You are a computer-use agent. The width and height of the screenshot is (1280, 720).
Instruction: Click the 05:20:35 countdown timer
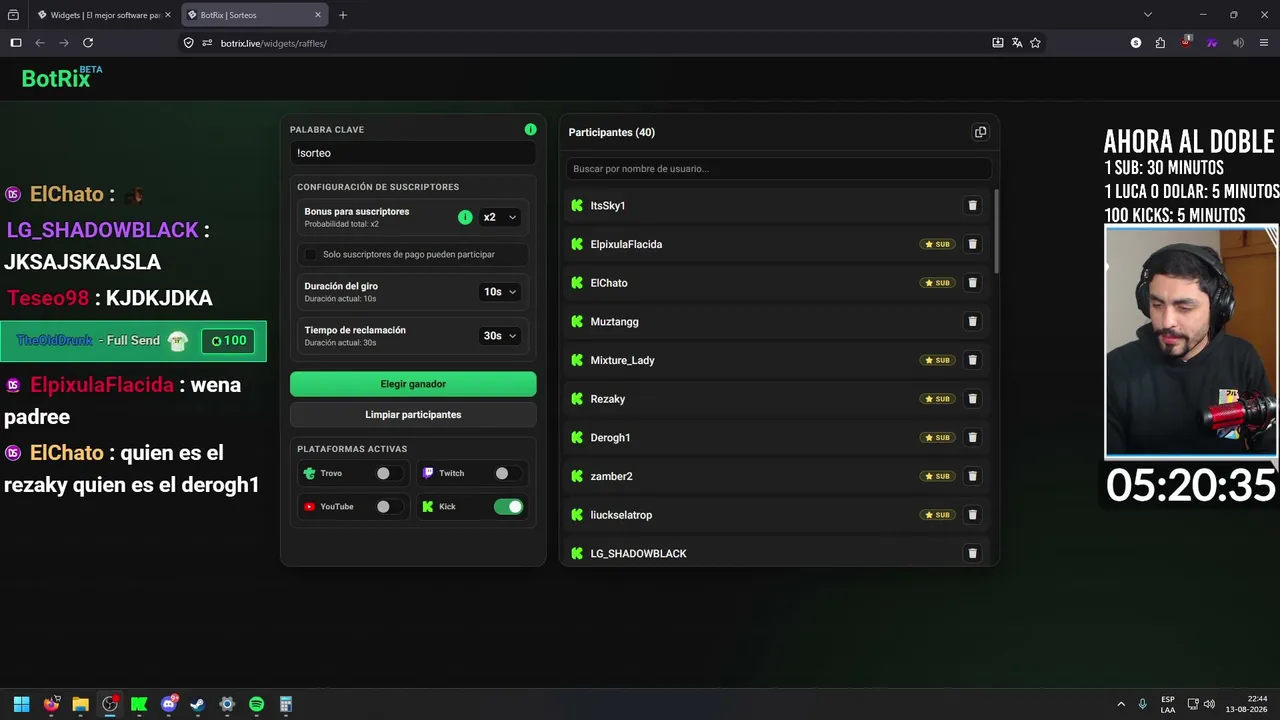1191,486
